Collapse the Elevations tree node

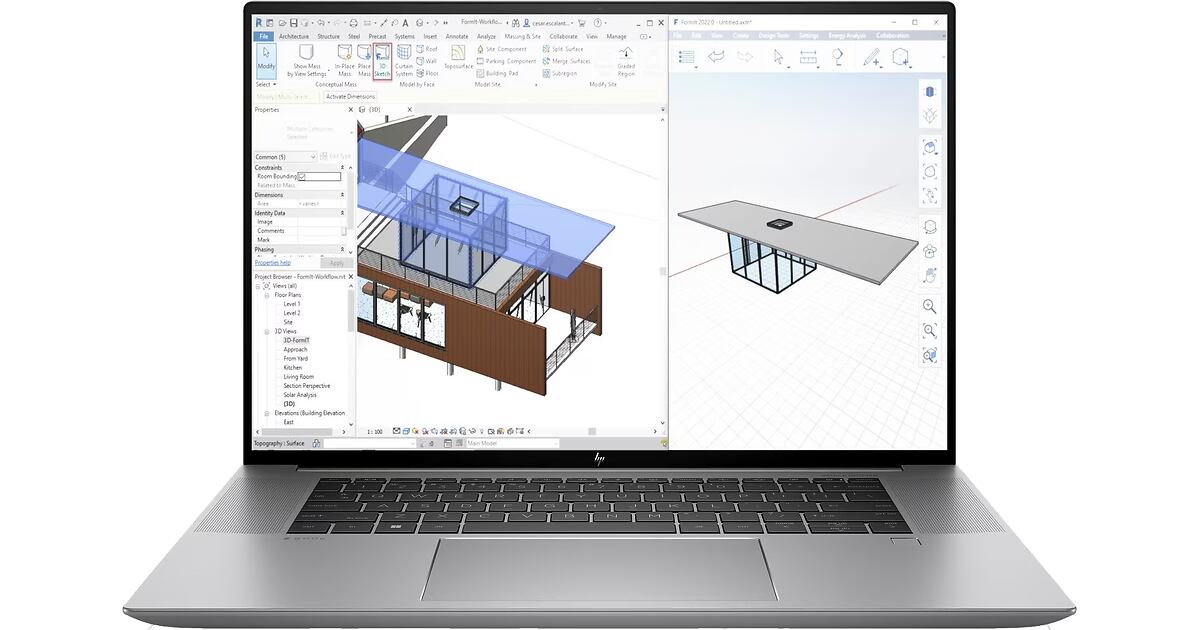point(267,413)
